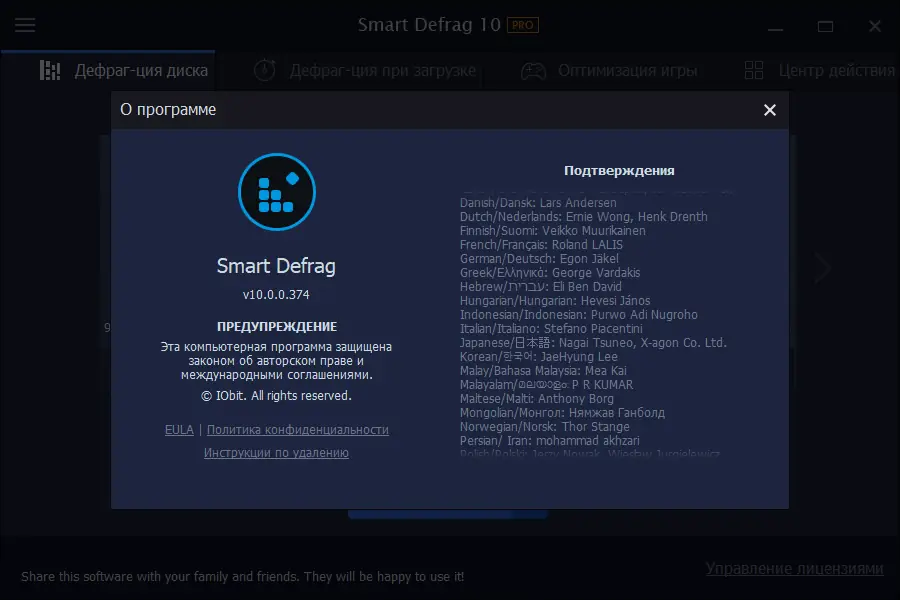
Task: Click Norwegian/Norsk: Thor Stange line
Action: pos(545,427)
